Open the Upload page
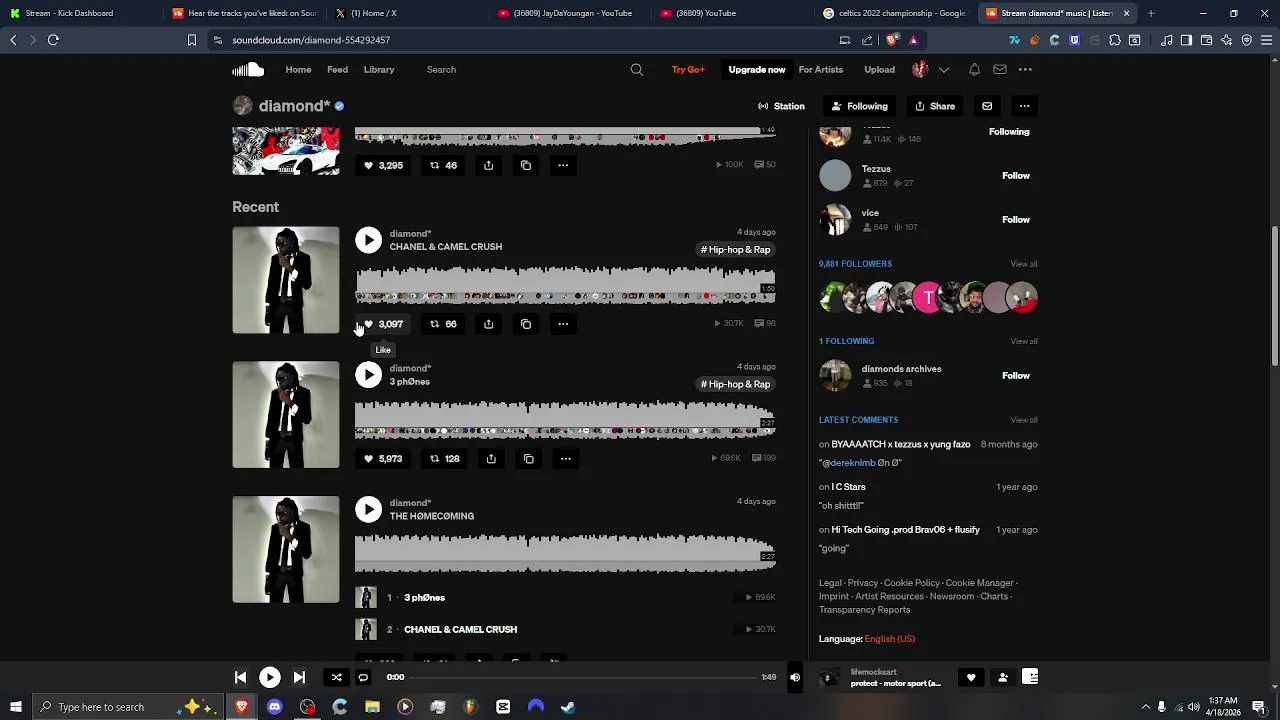 coord(880,70)
